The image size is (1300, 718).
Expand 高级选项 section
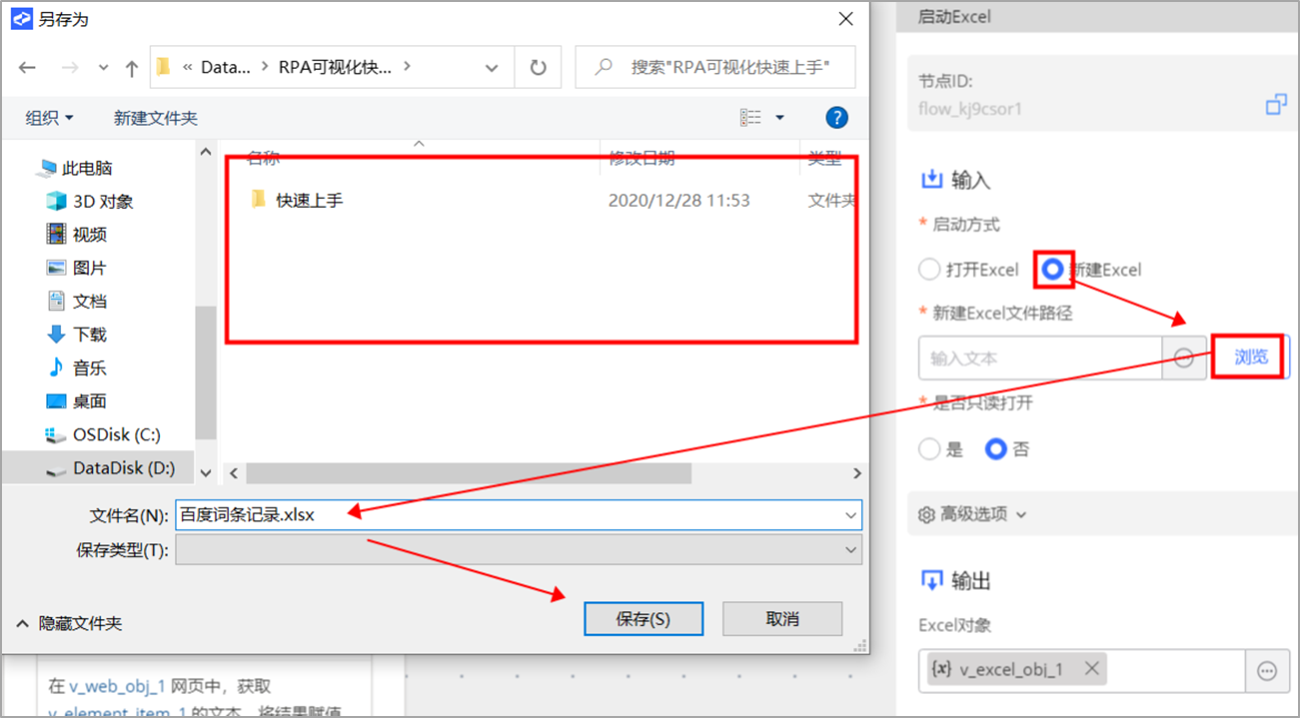coord(972,514)
